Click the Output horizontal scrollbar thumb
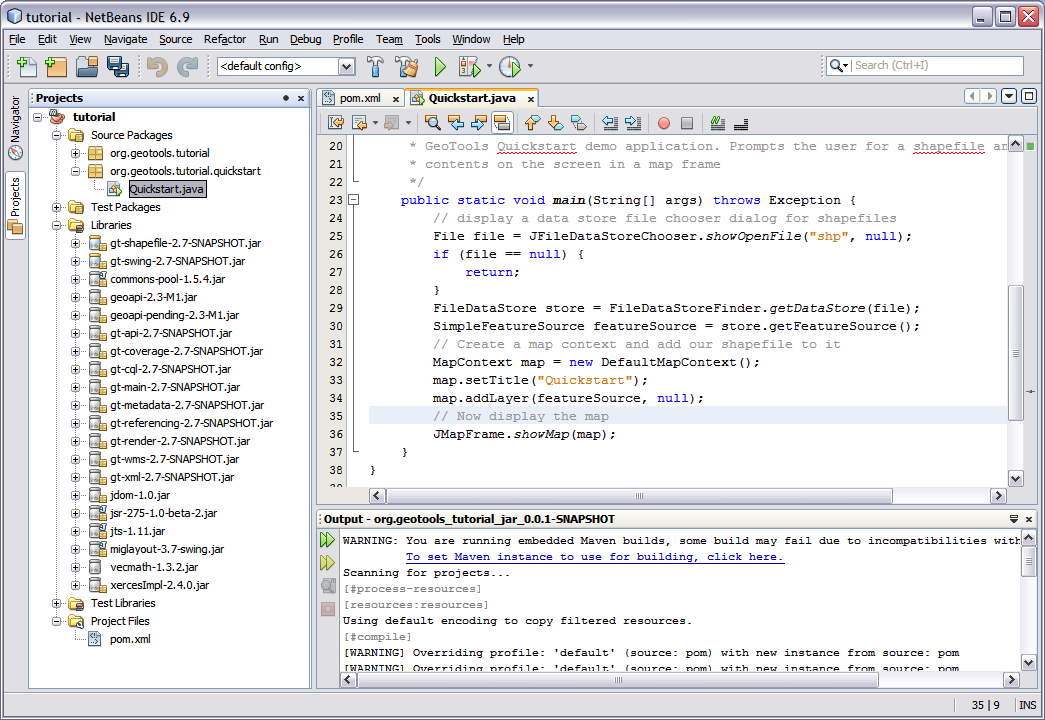Screen dimensions: 1045x720 point(618,679)
